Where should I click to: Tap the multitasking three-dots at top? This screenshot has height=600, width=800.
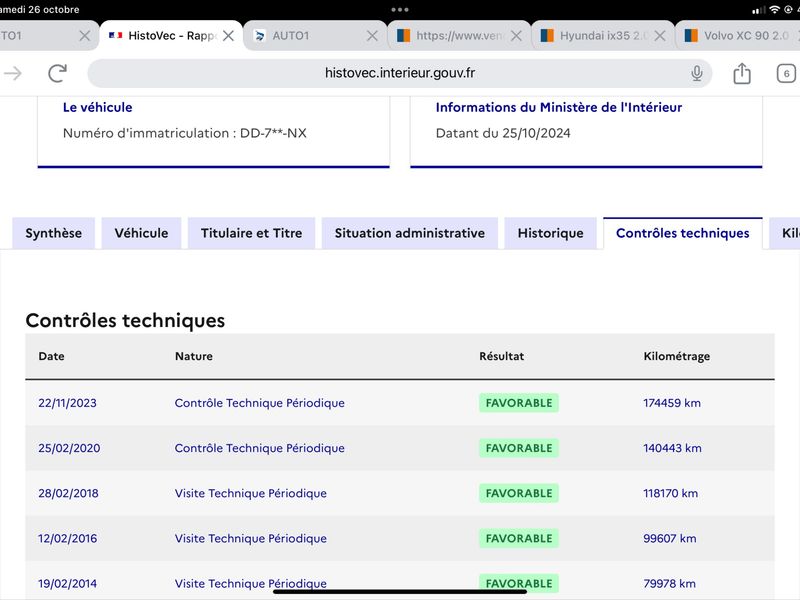(399, 10)
